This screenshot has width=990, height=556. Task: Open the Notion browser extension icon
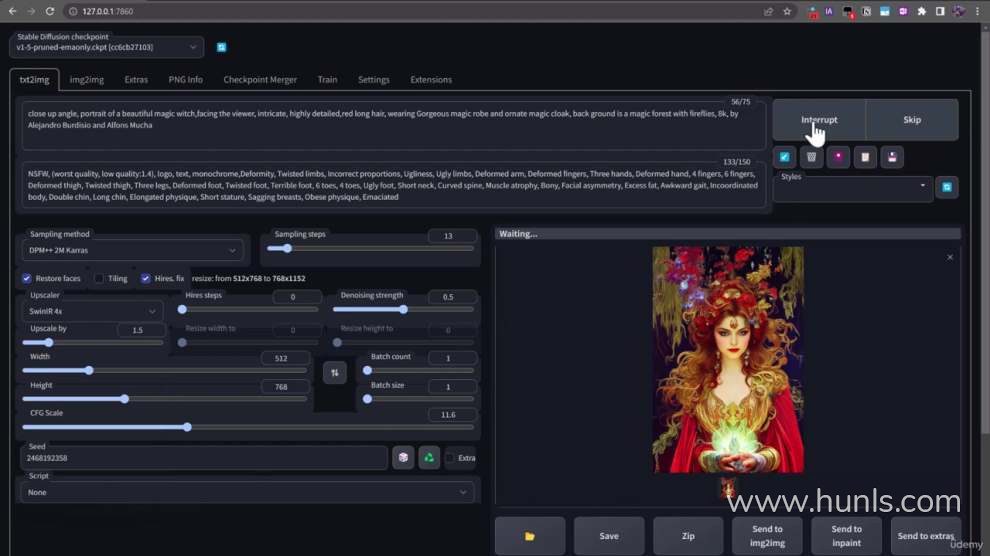(x=866, y=11)
